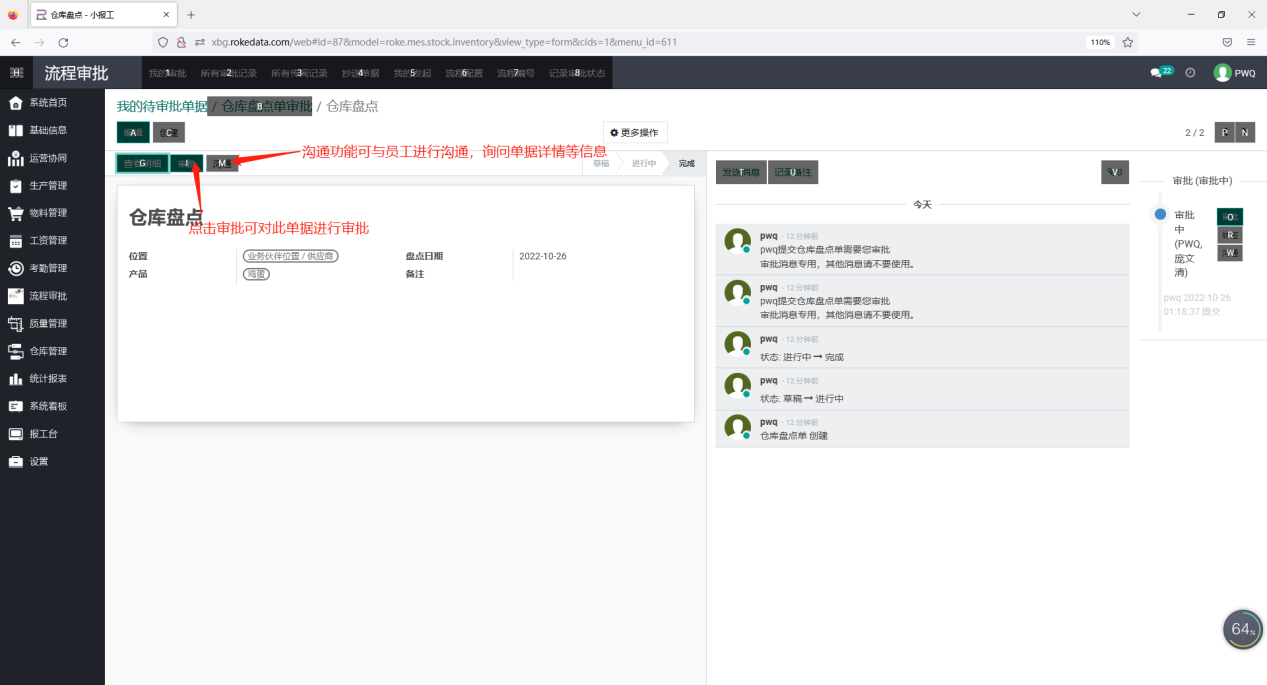Click the 设置 briefcase icon in sidebar
The image size is (1267, 685).
point(16,462)
